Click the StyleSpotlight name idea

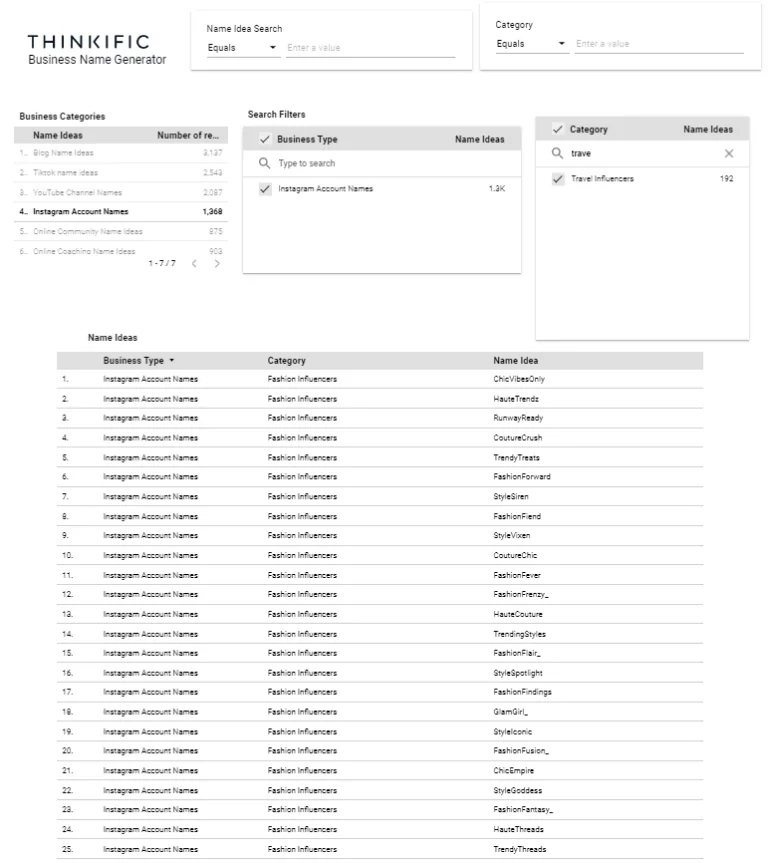click(518, 674)
